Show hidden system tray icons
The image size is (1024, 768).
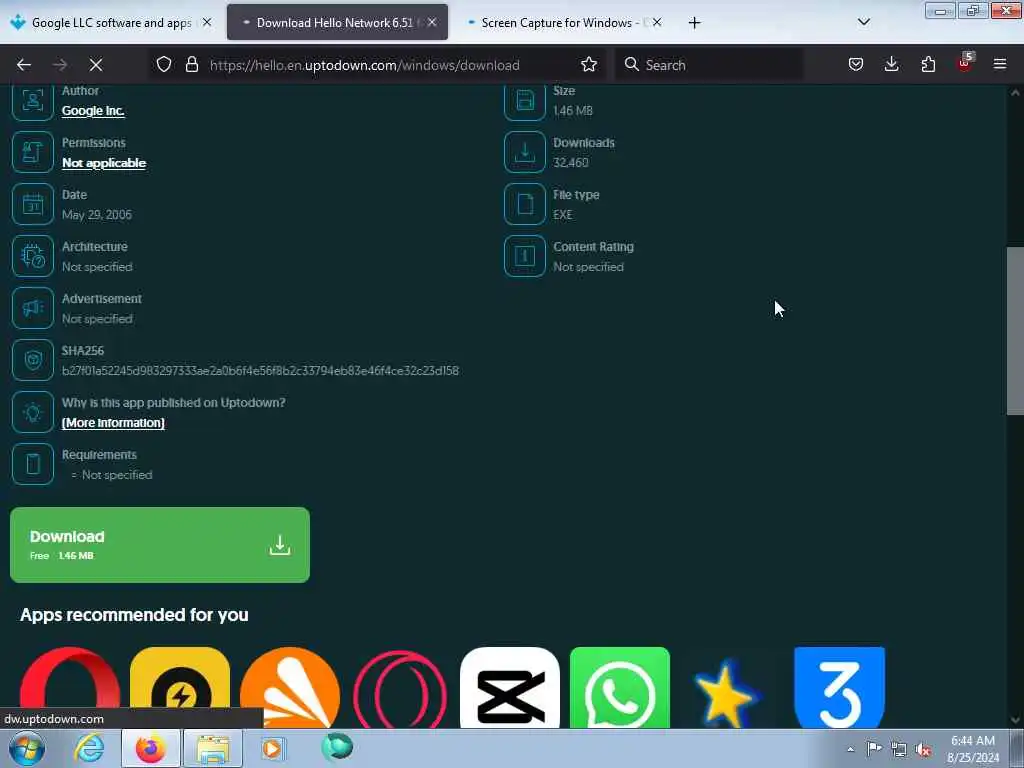[x=850, y=749]
